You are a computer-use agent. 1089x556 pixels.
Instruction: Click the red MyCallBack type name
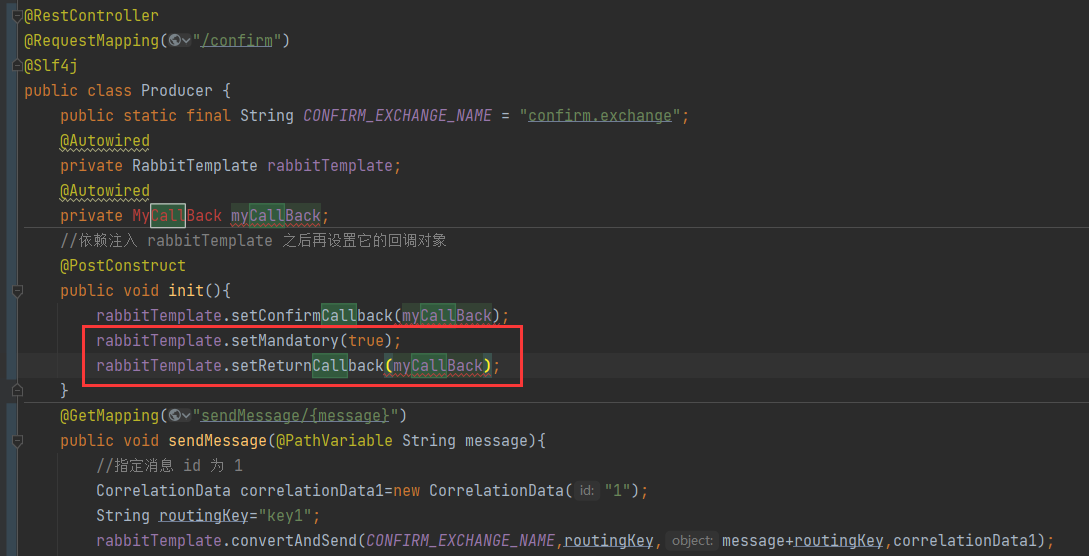(x=177, y=216)
